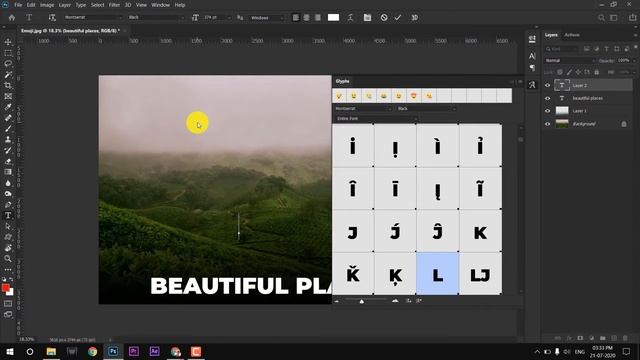Select the Frame tool
The image size is (640, 360).
[x=8, y=96]
